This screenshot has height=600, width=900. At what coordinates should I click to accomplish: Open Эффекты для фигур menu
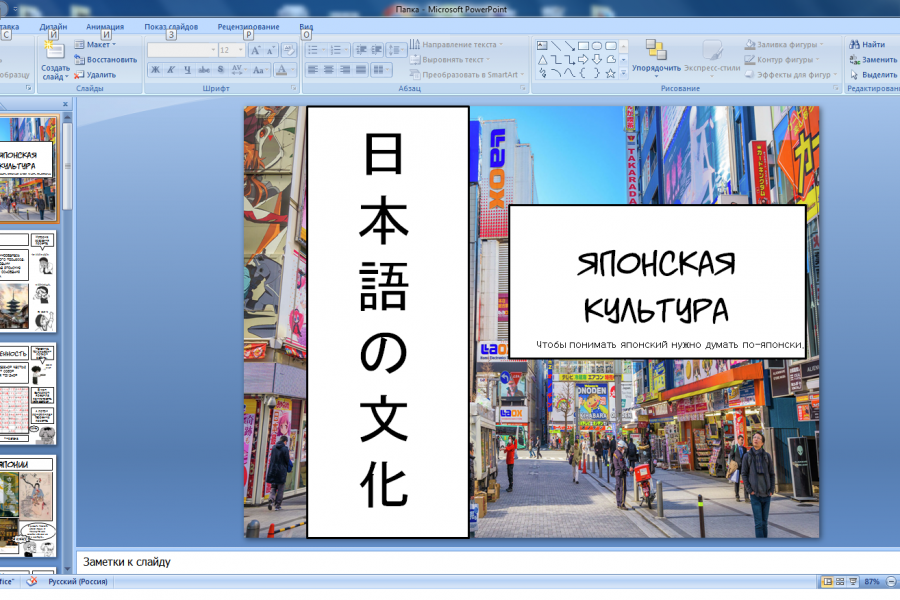click(791, 75)
